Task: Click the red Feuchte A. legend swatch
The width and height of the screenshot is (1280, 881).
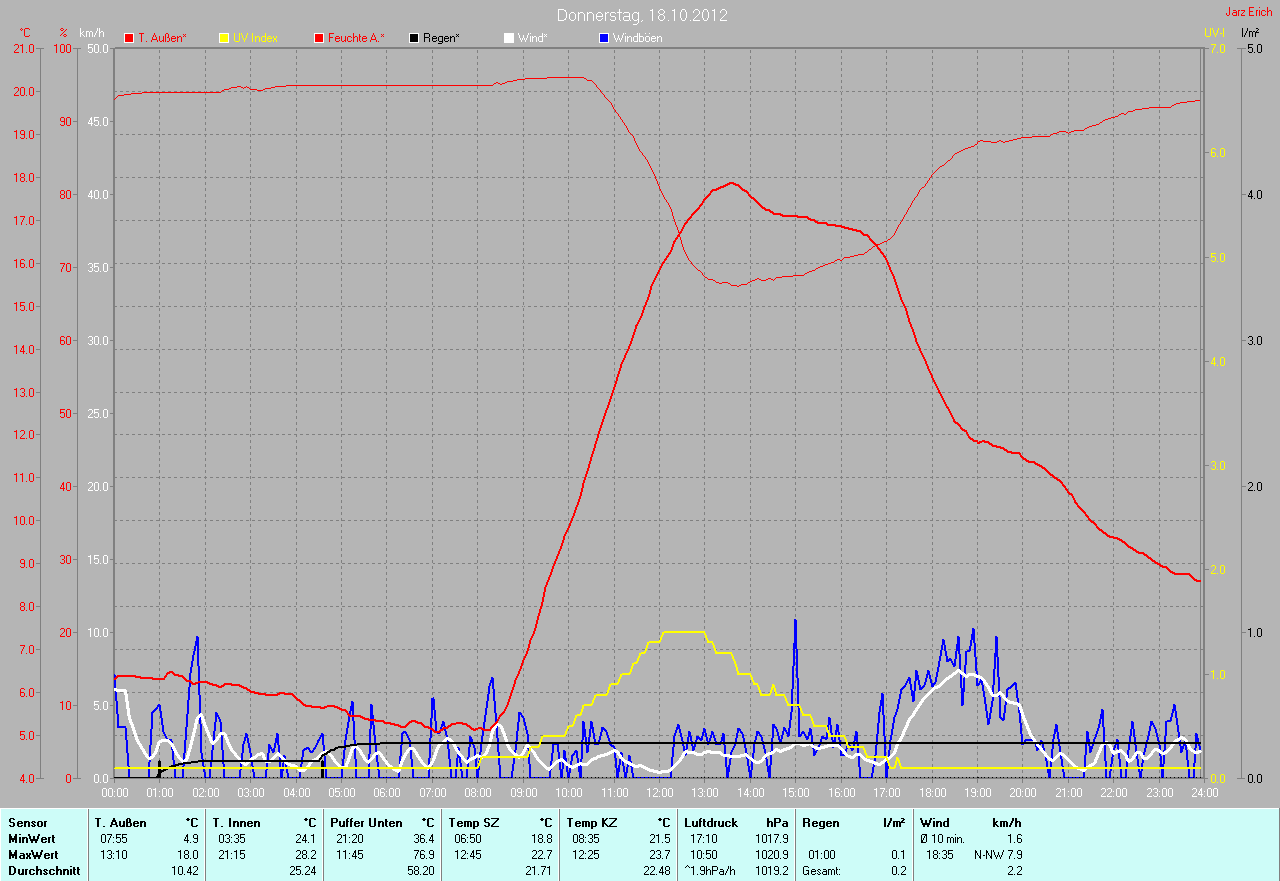Action: tap(320, 38)
